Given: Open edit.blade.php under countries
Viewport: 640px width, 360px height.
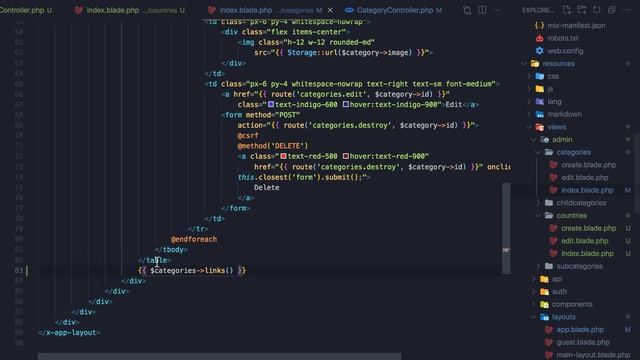Looking at the screenshot, I should coord(584,240).
